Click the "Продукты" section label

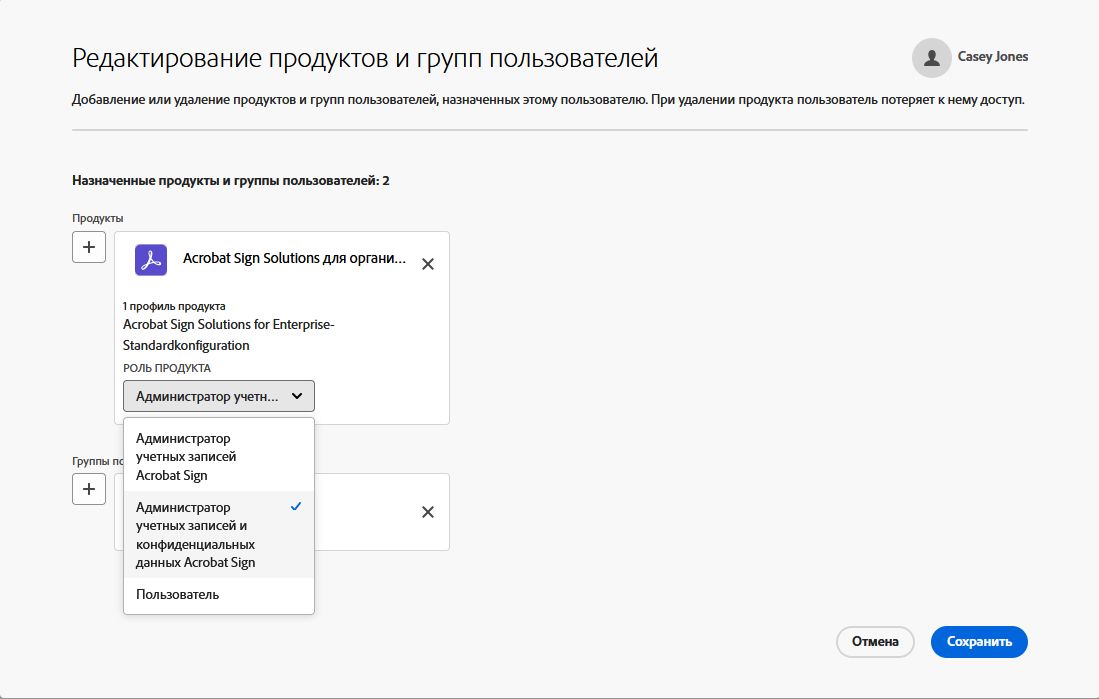97,218
